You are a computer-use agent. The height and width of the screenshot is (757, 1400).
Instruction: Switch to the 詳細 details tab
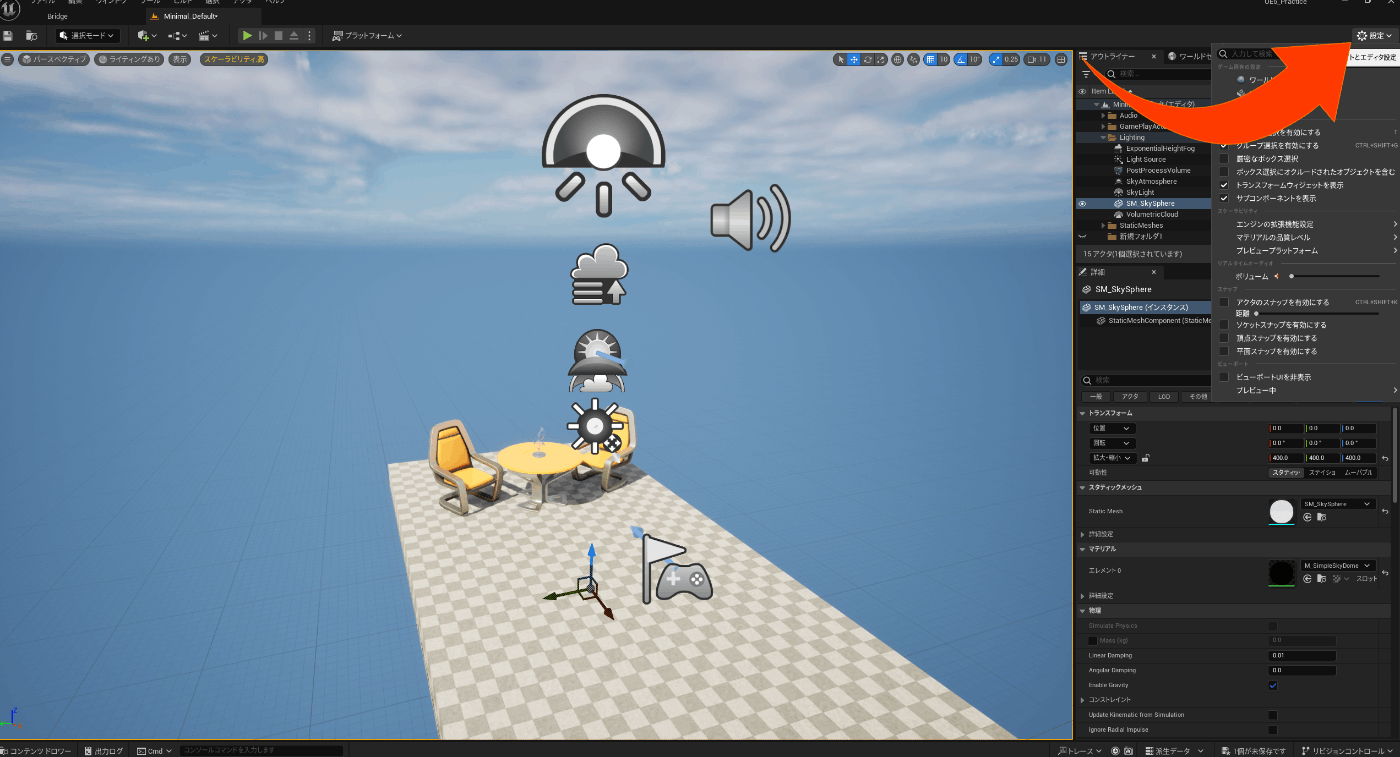point(1097,272)
